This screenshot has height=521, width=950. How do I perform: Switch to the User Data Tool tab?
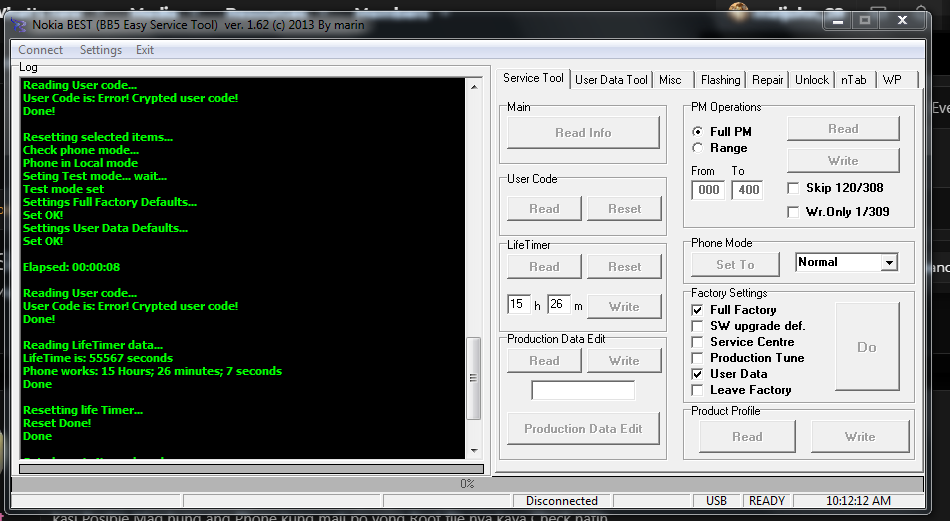coord(611,79)
